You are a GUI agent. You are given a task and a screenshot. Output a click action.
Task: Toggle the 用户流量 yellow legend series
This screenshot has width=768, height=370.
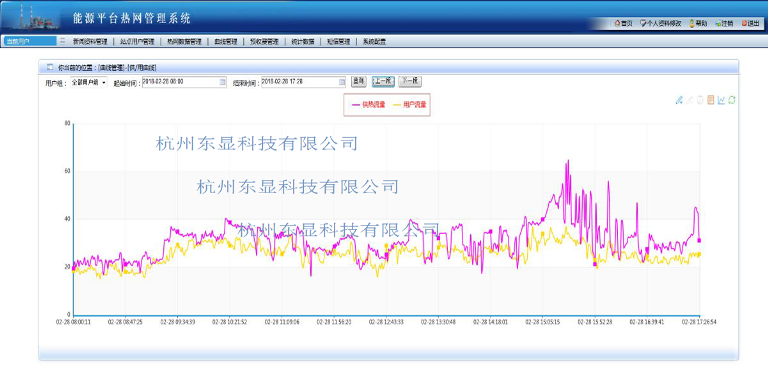click(x=409, y=104)
